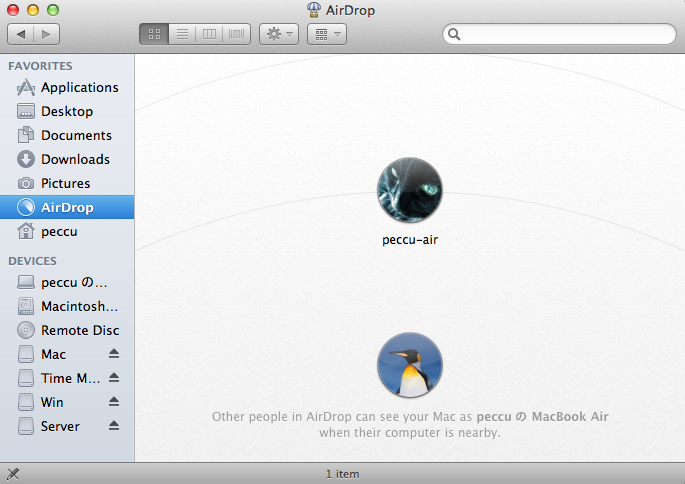The image size is (685, 484).
Task: Click the Desktop sidebar icon
Action: pyautogui.click(x=26, y=111)
